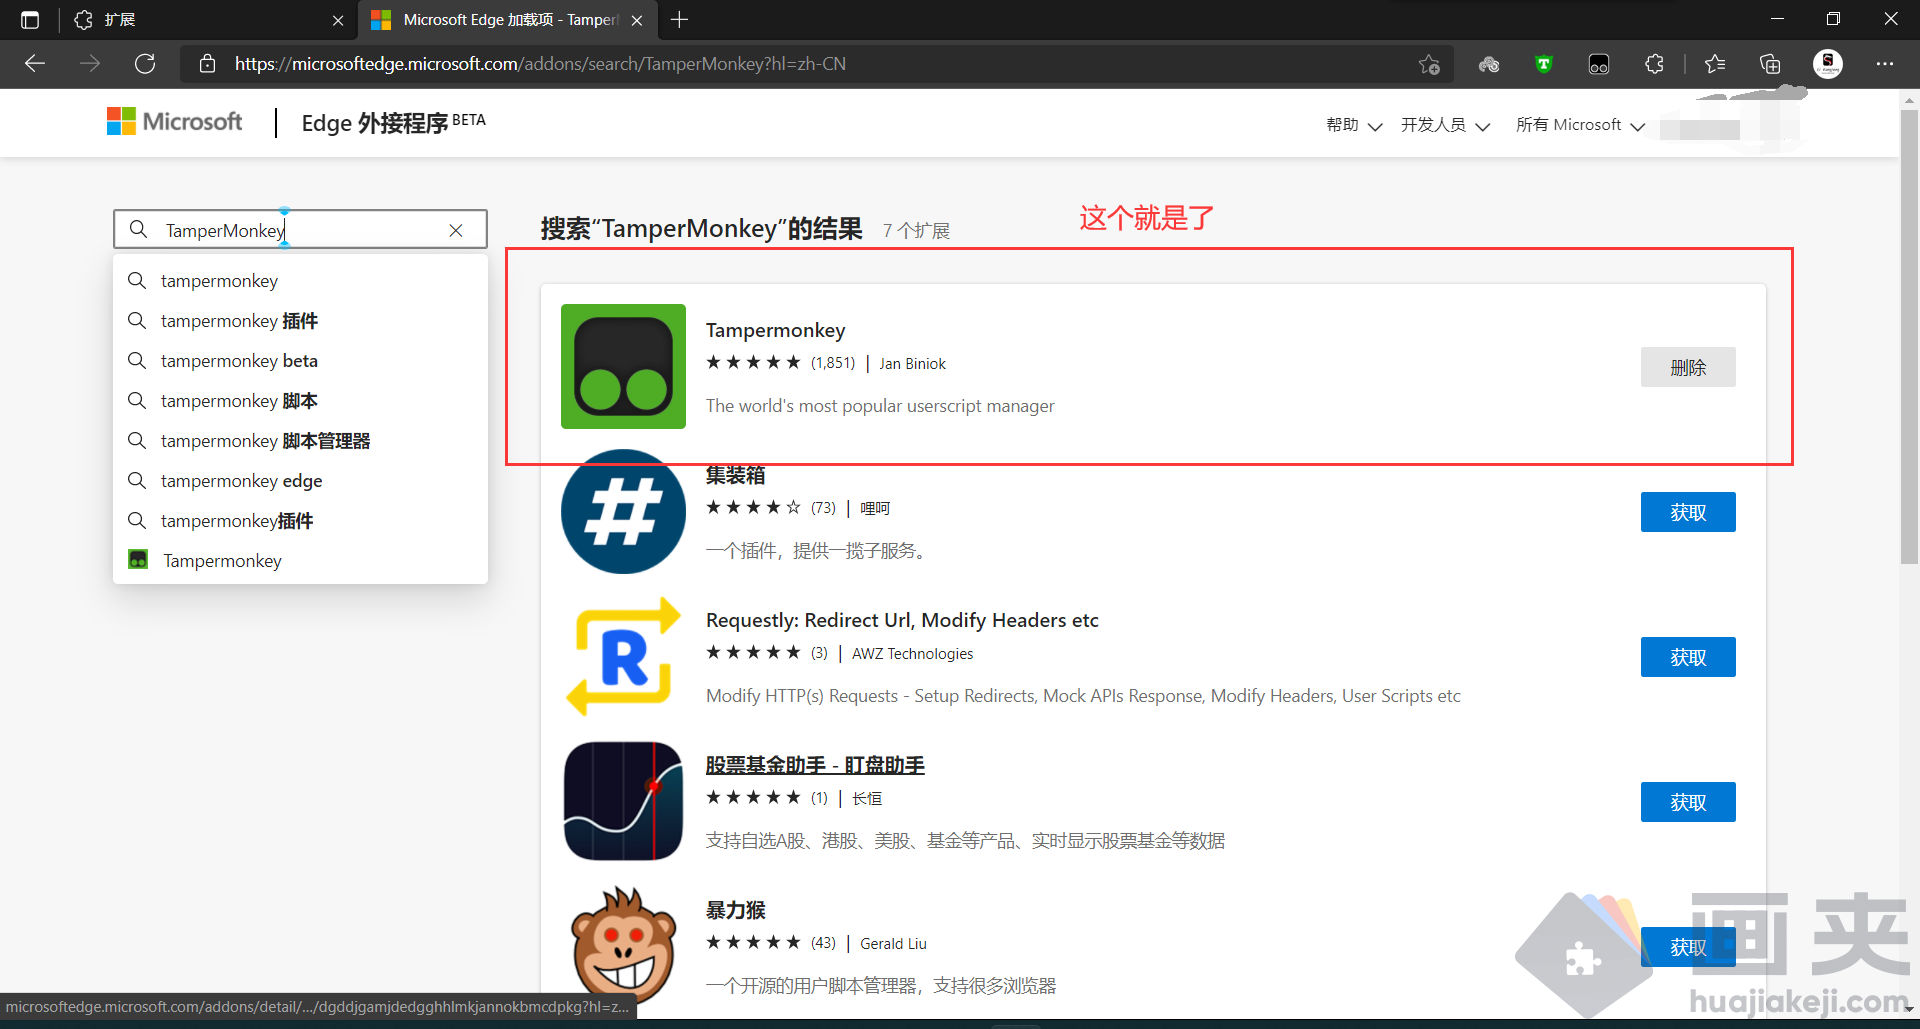This screenshot has height=1029, width=1920.
Task: Add current page to favorites star
Action: tap(1429, 63)
